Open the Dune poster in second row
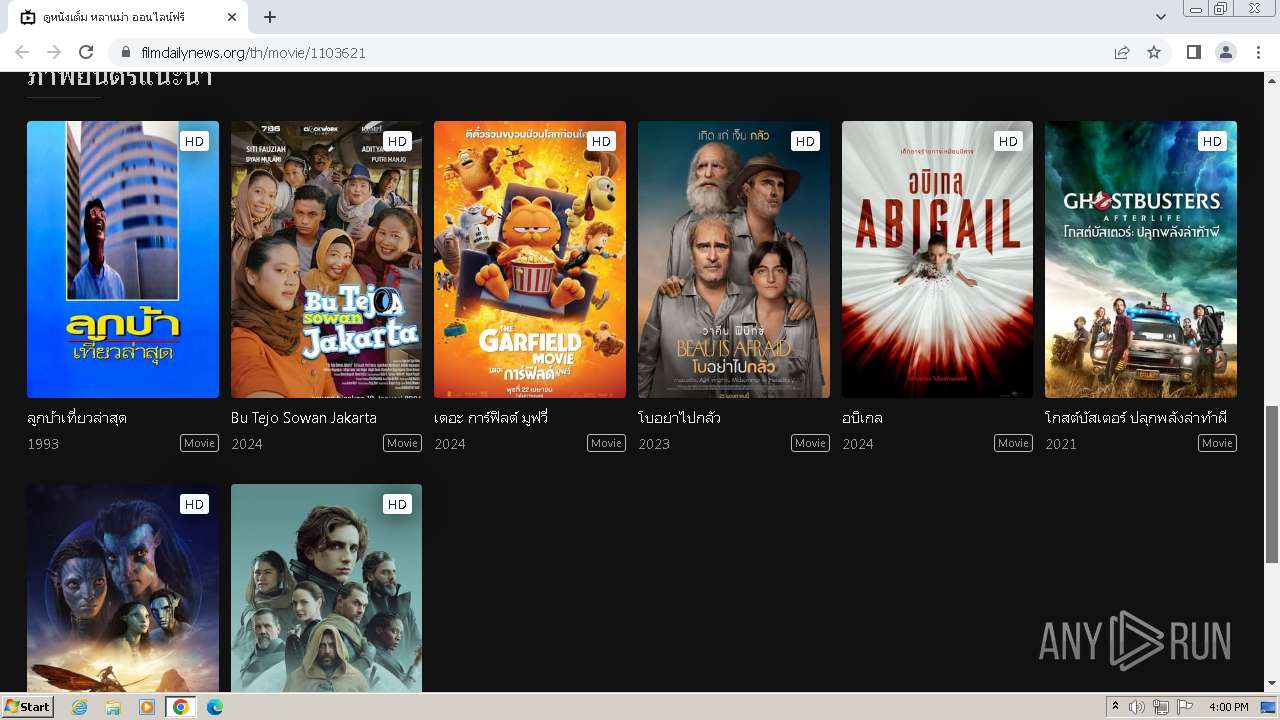 326,588
